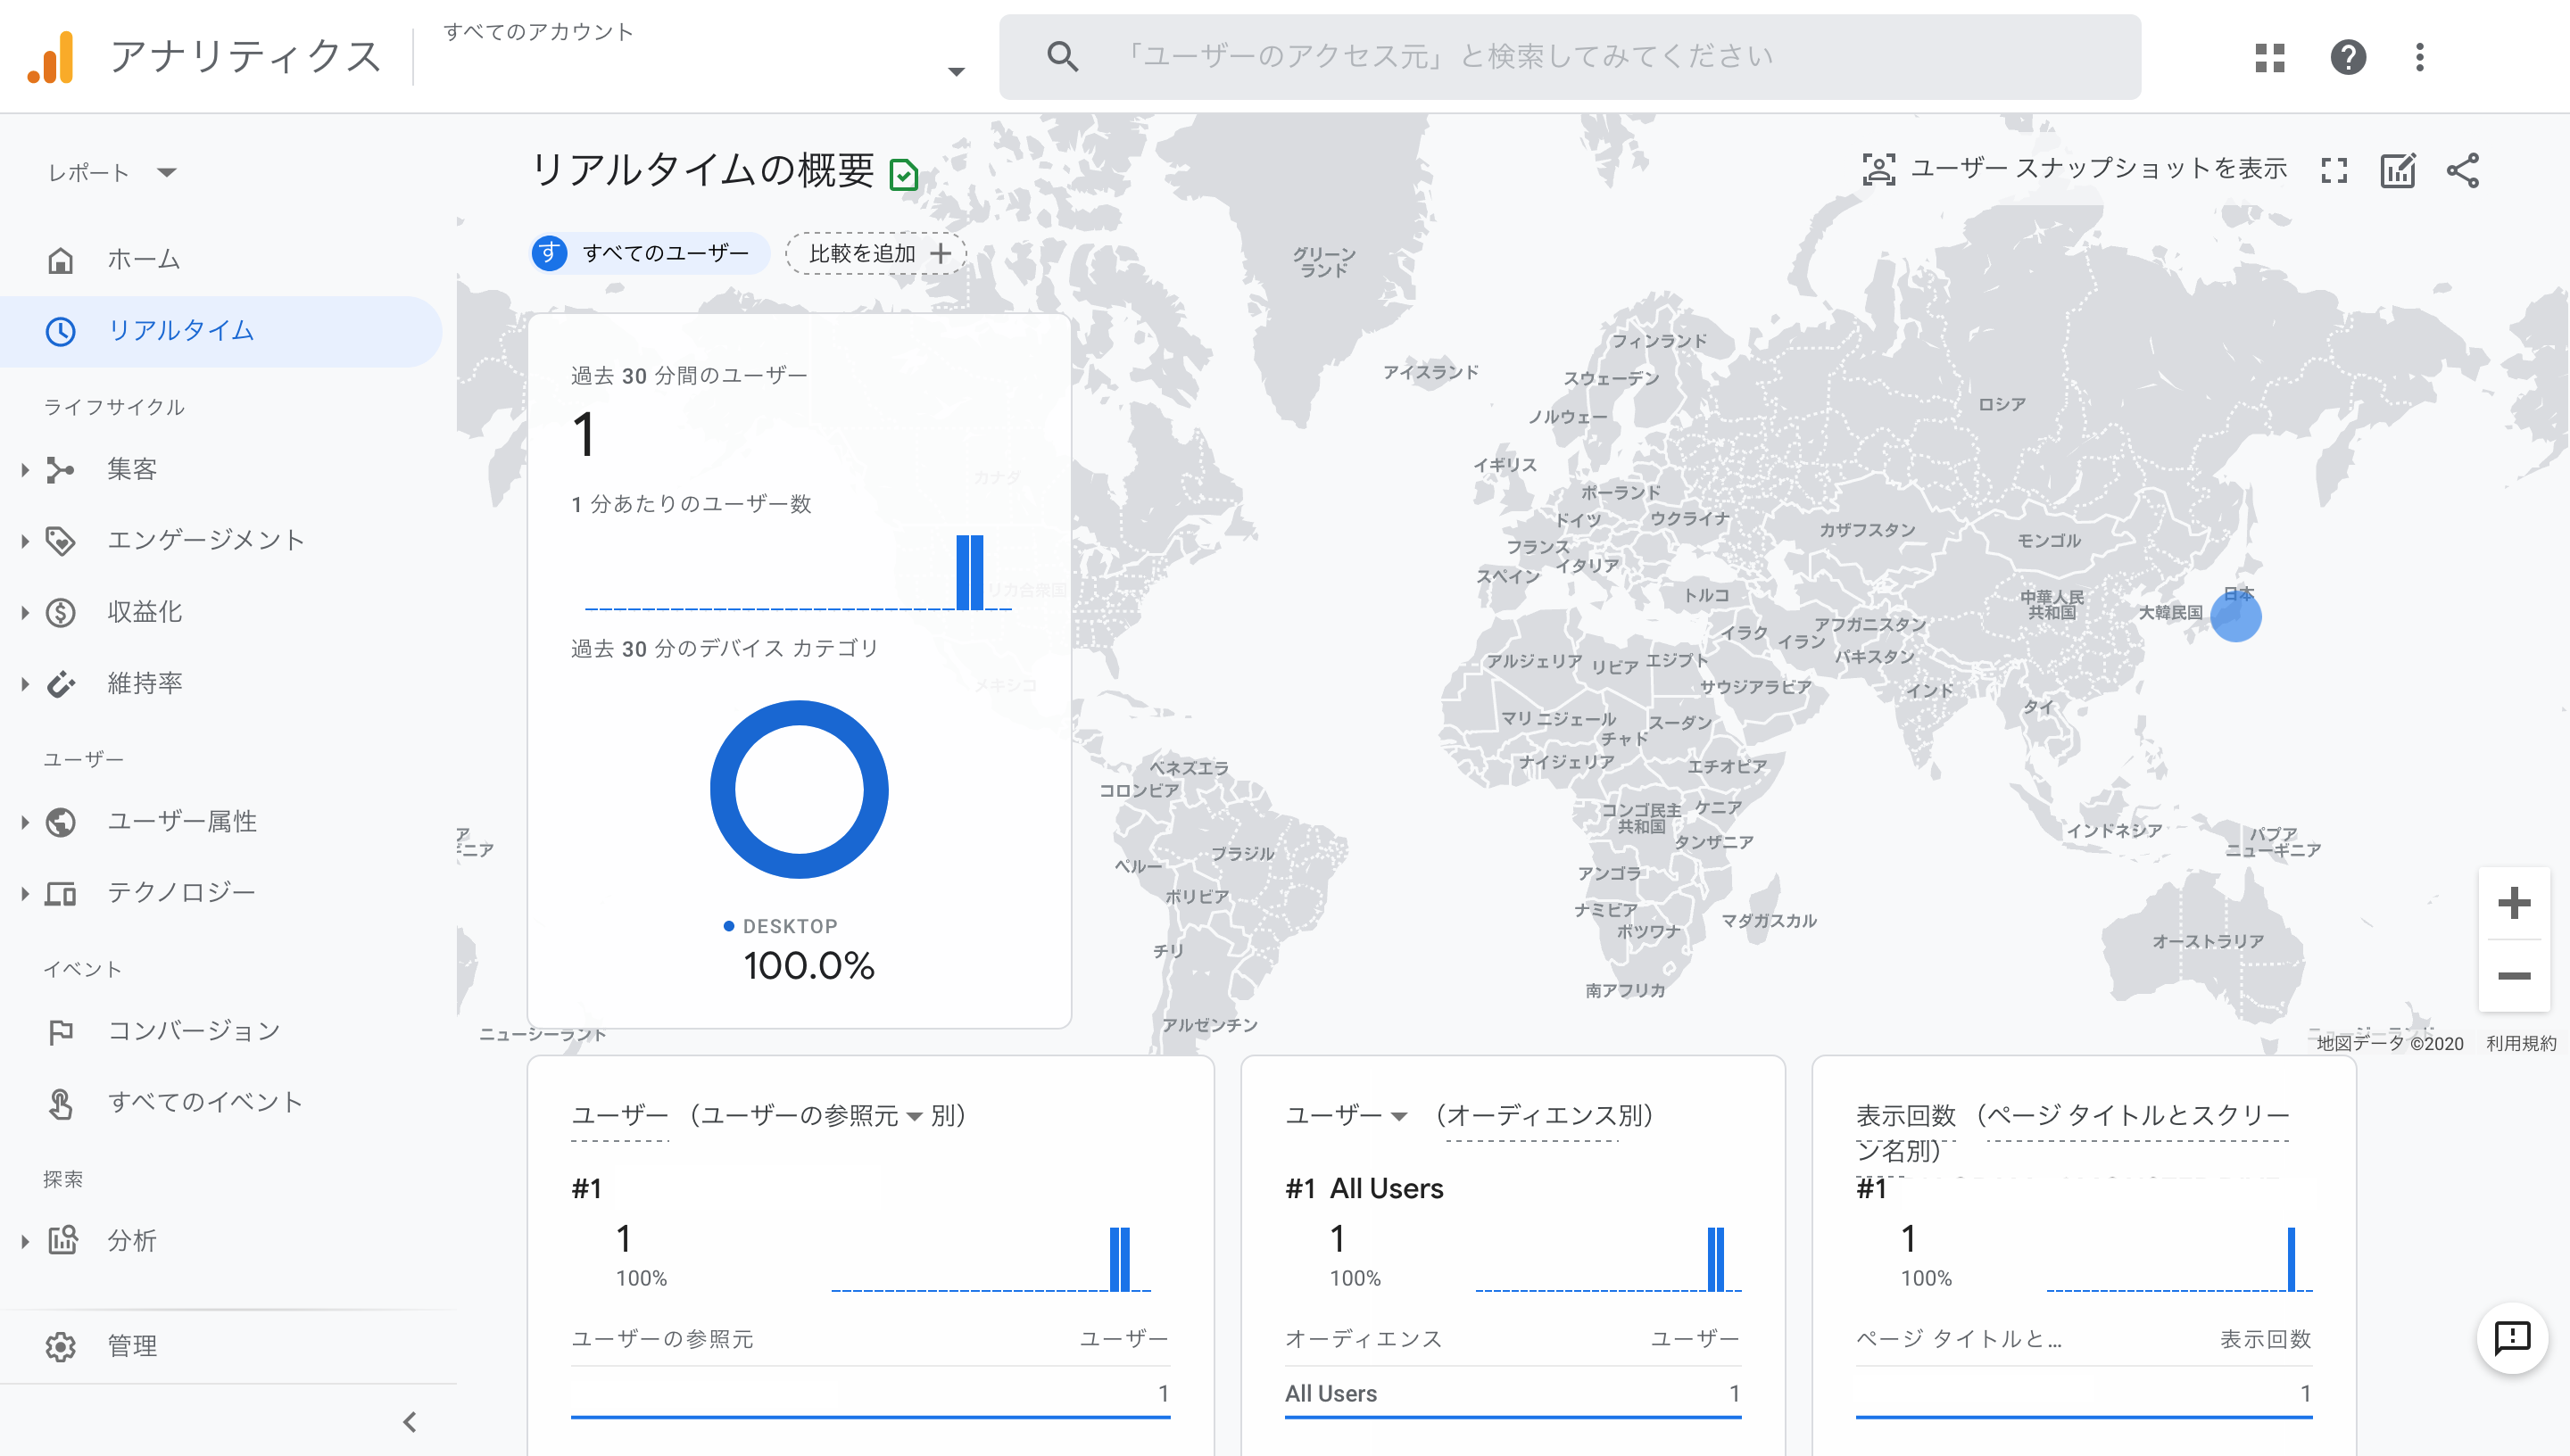Expand the 収益化 section arrow
Screen dimensions: 2570x1456
point(25,612)
